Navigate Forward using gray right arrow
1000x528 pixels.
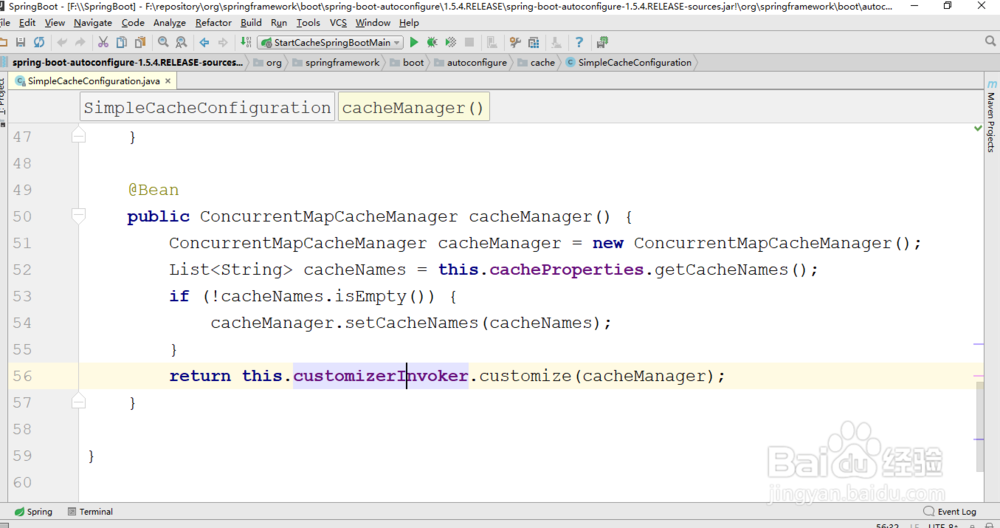(223, 42)
